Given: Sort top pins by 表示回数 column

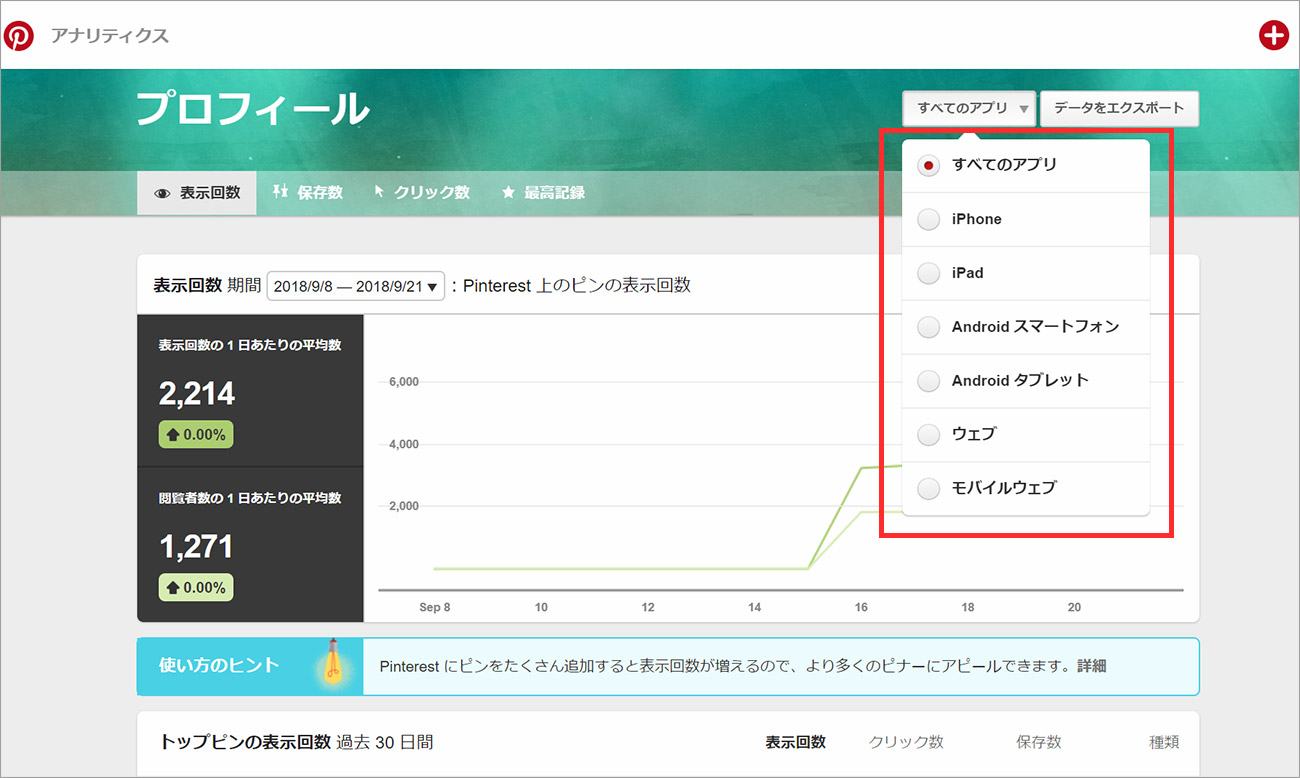Looking at the screenshot, I should (x=796, y=742).
